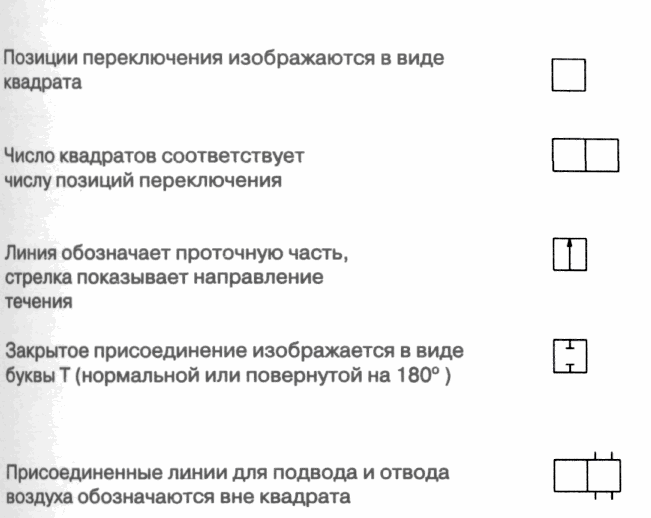Click the line 'числу позиций переключения'
The height and width of the screenshot is (518, 651).
(143, 181)
